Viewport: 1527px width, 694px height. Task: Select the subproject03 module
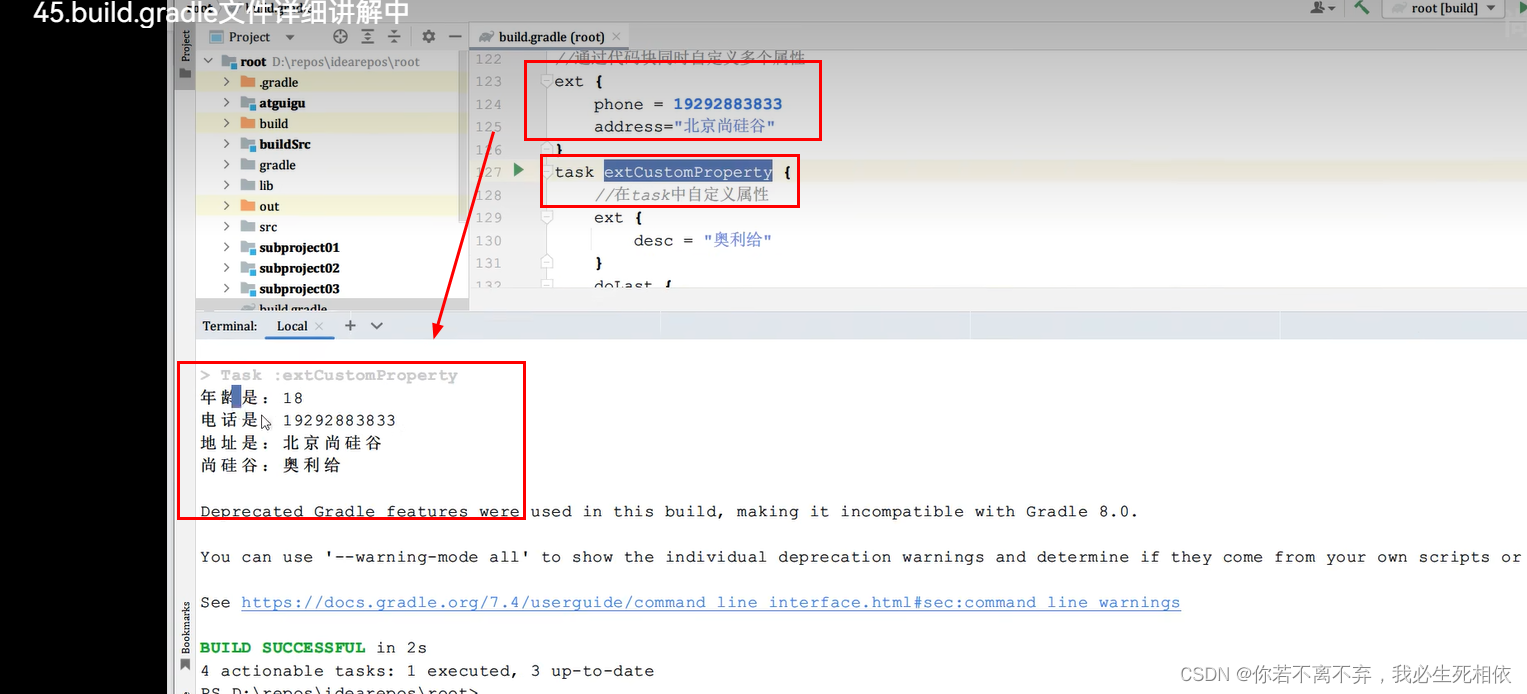point(299,289)
